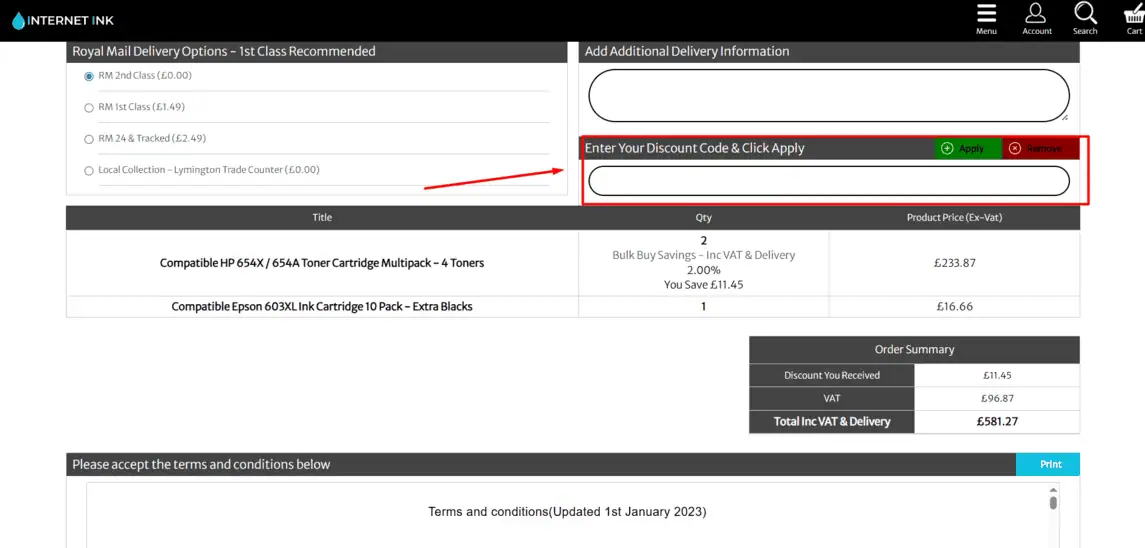1145x548 pixels.
Task: Click the Title column header
Action: (322, 218)
